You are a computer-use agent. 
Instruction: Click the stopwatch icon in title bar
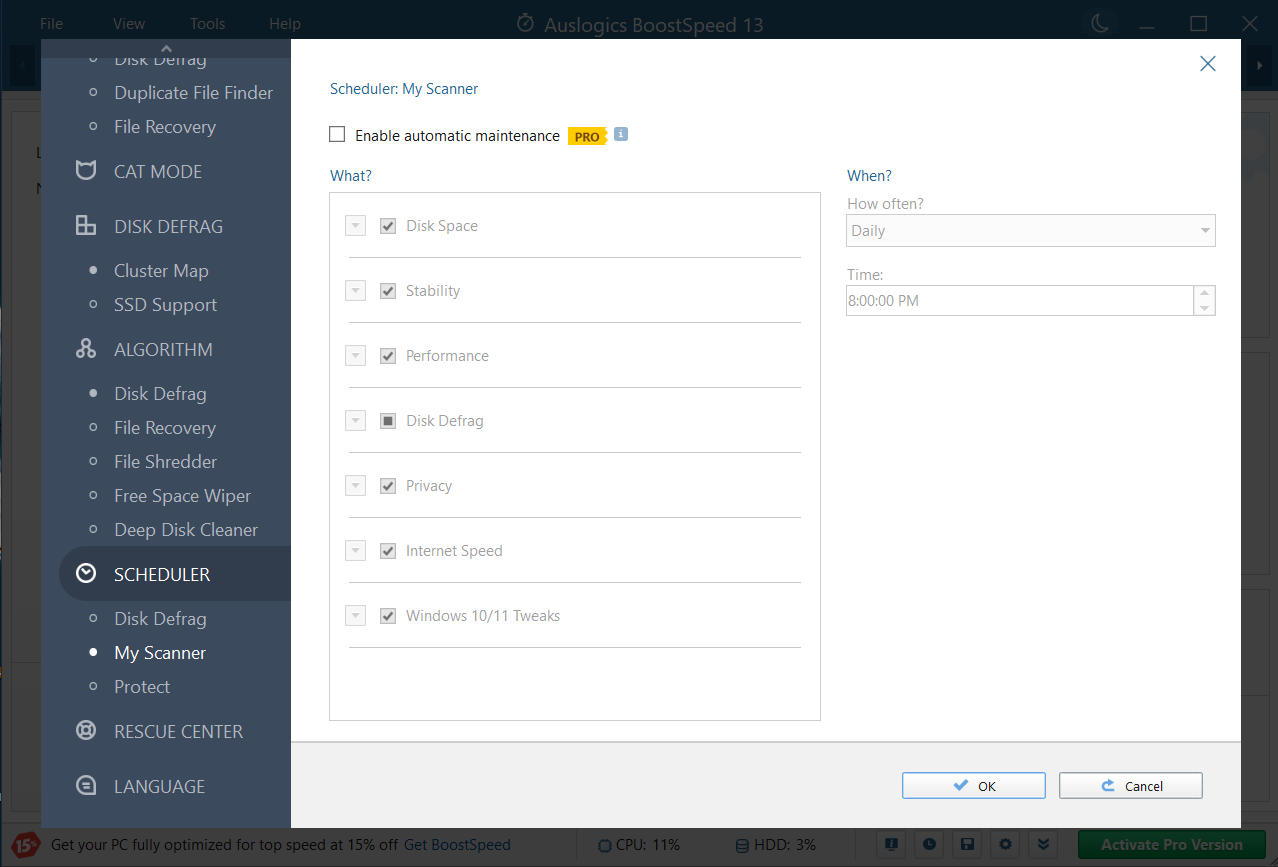pyautogui.click(x=525, y=24)
